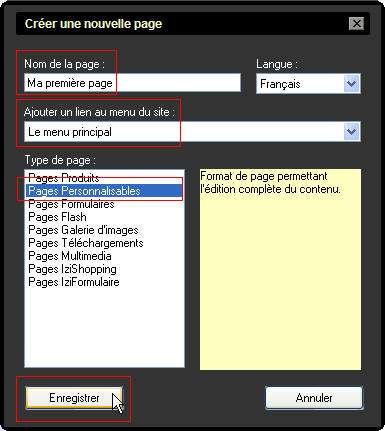This screenshot has width=385, height=431.
Task: Close the Créer une nouvelle page dialog
Action: click(x=356, y=24)
